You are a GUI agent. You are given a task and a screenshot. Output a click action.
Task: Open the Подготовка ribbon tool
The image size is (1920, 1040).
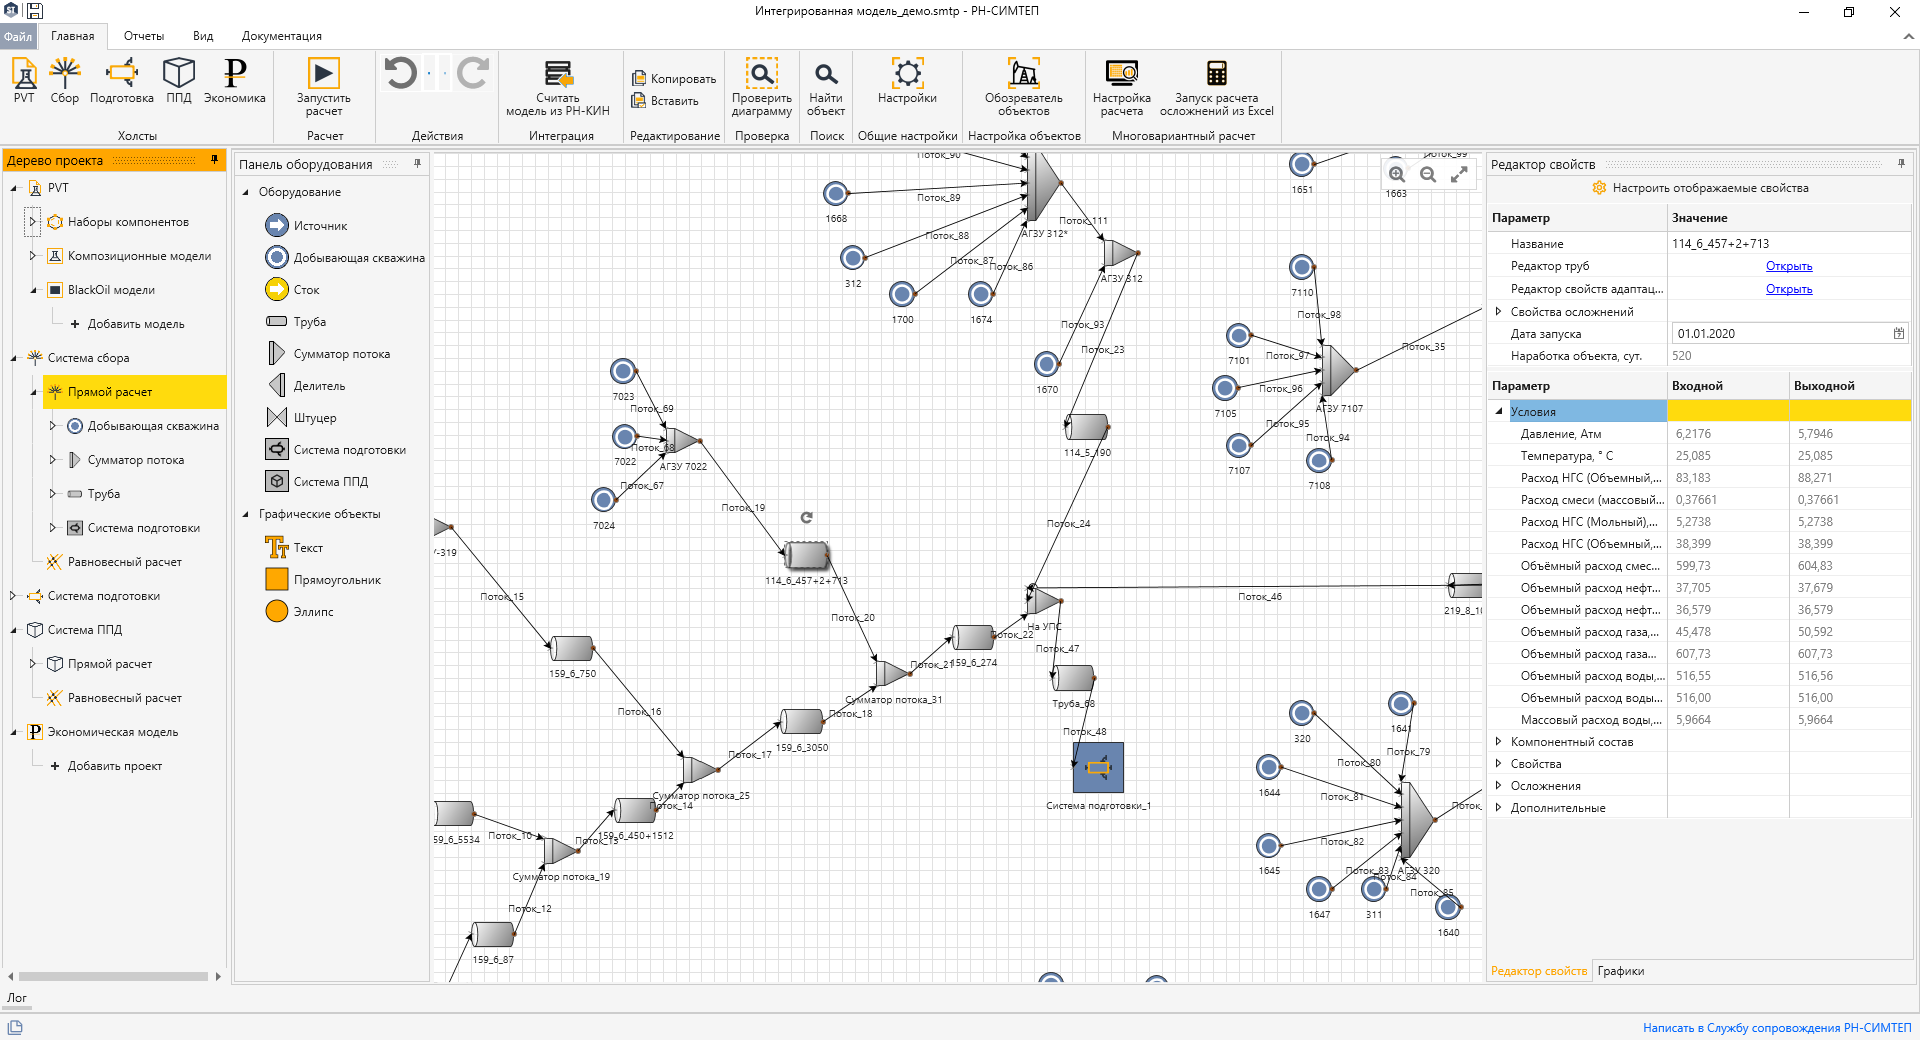[x=122, y=81]
